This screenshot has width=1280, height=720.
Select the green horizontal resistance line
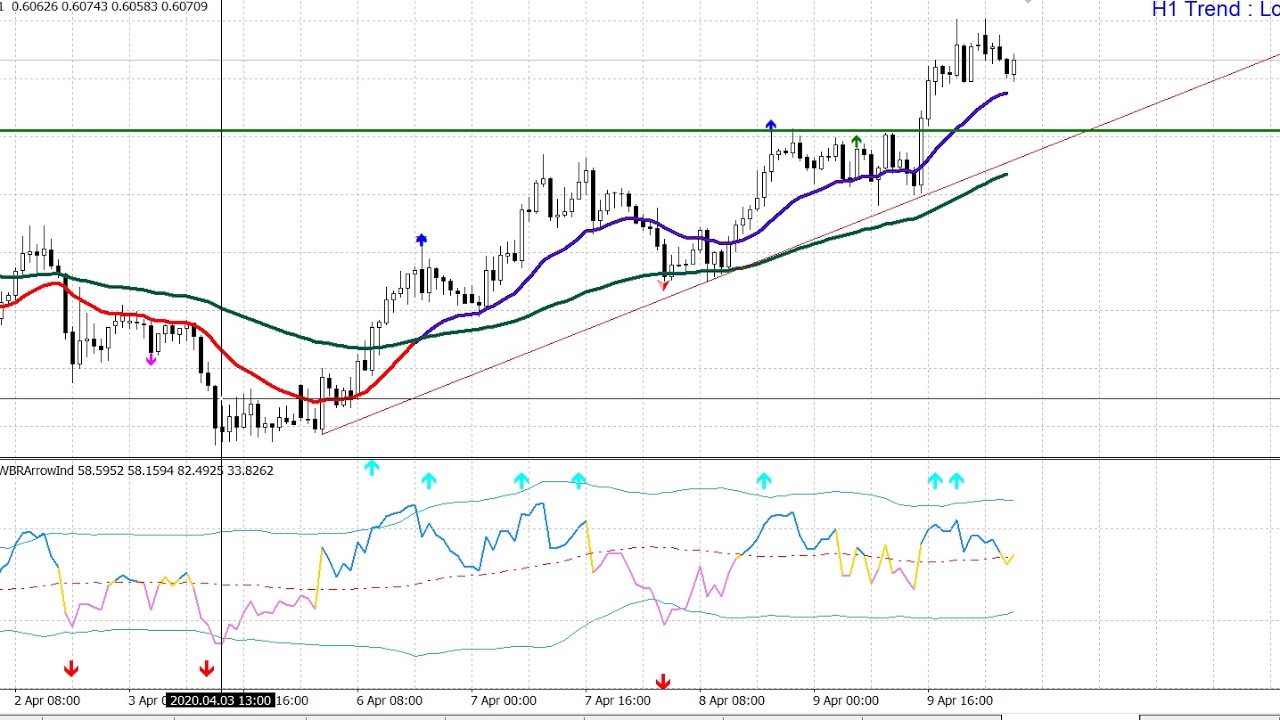click(500, 131)
